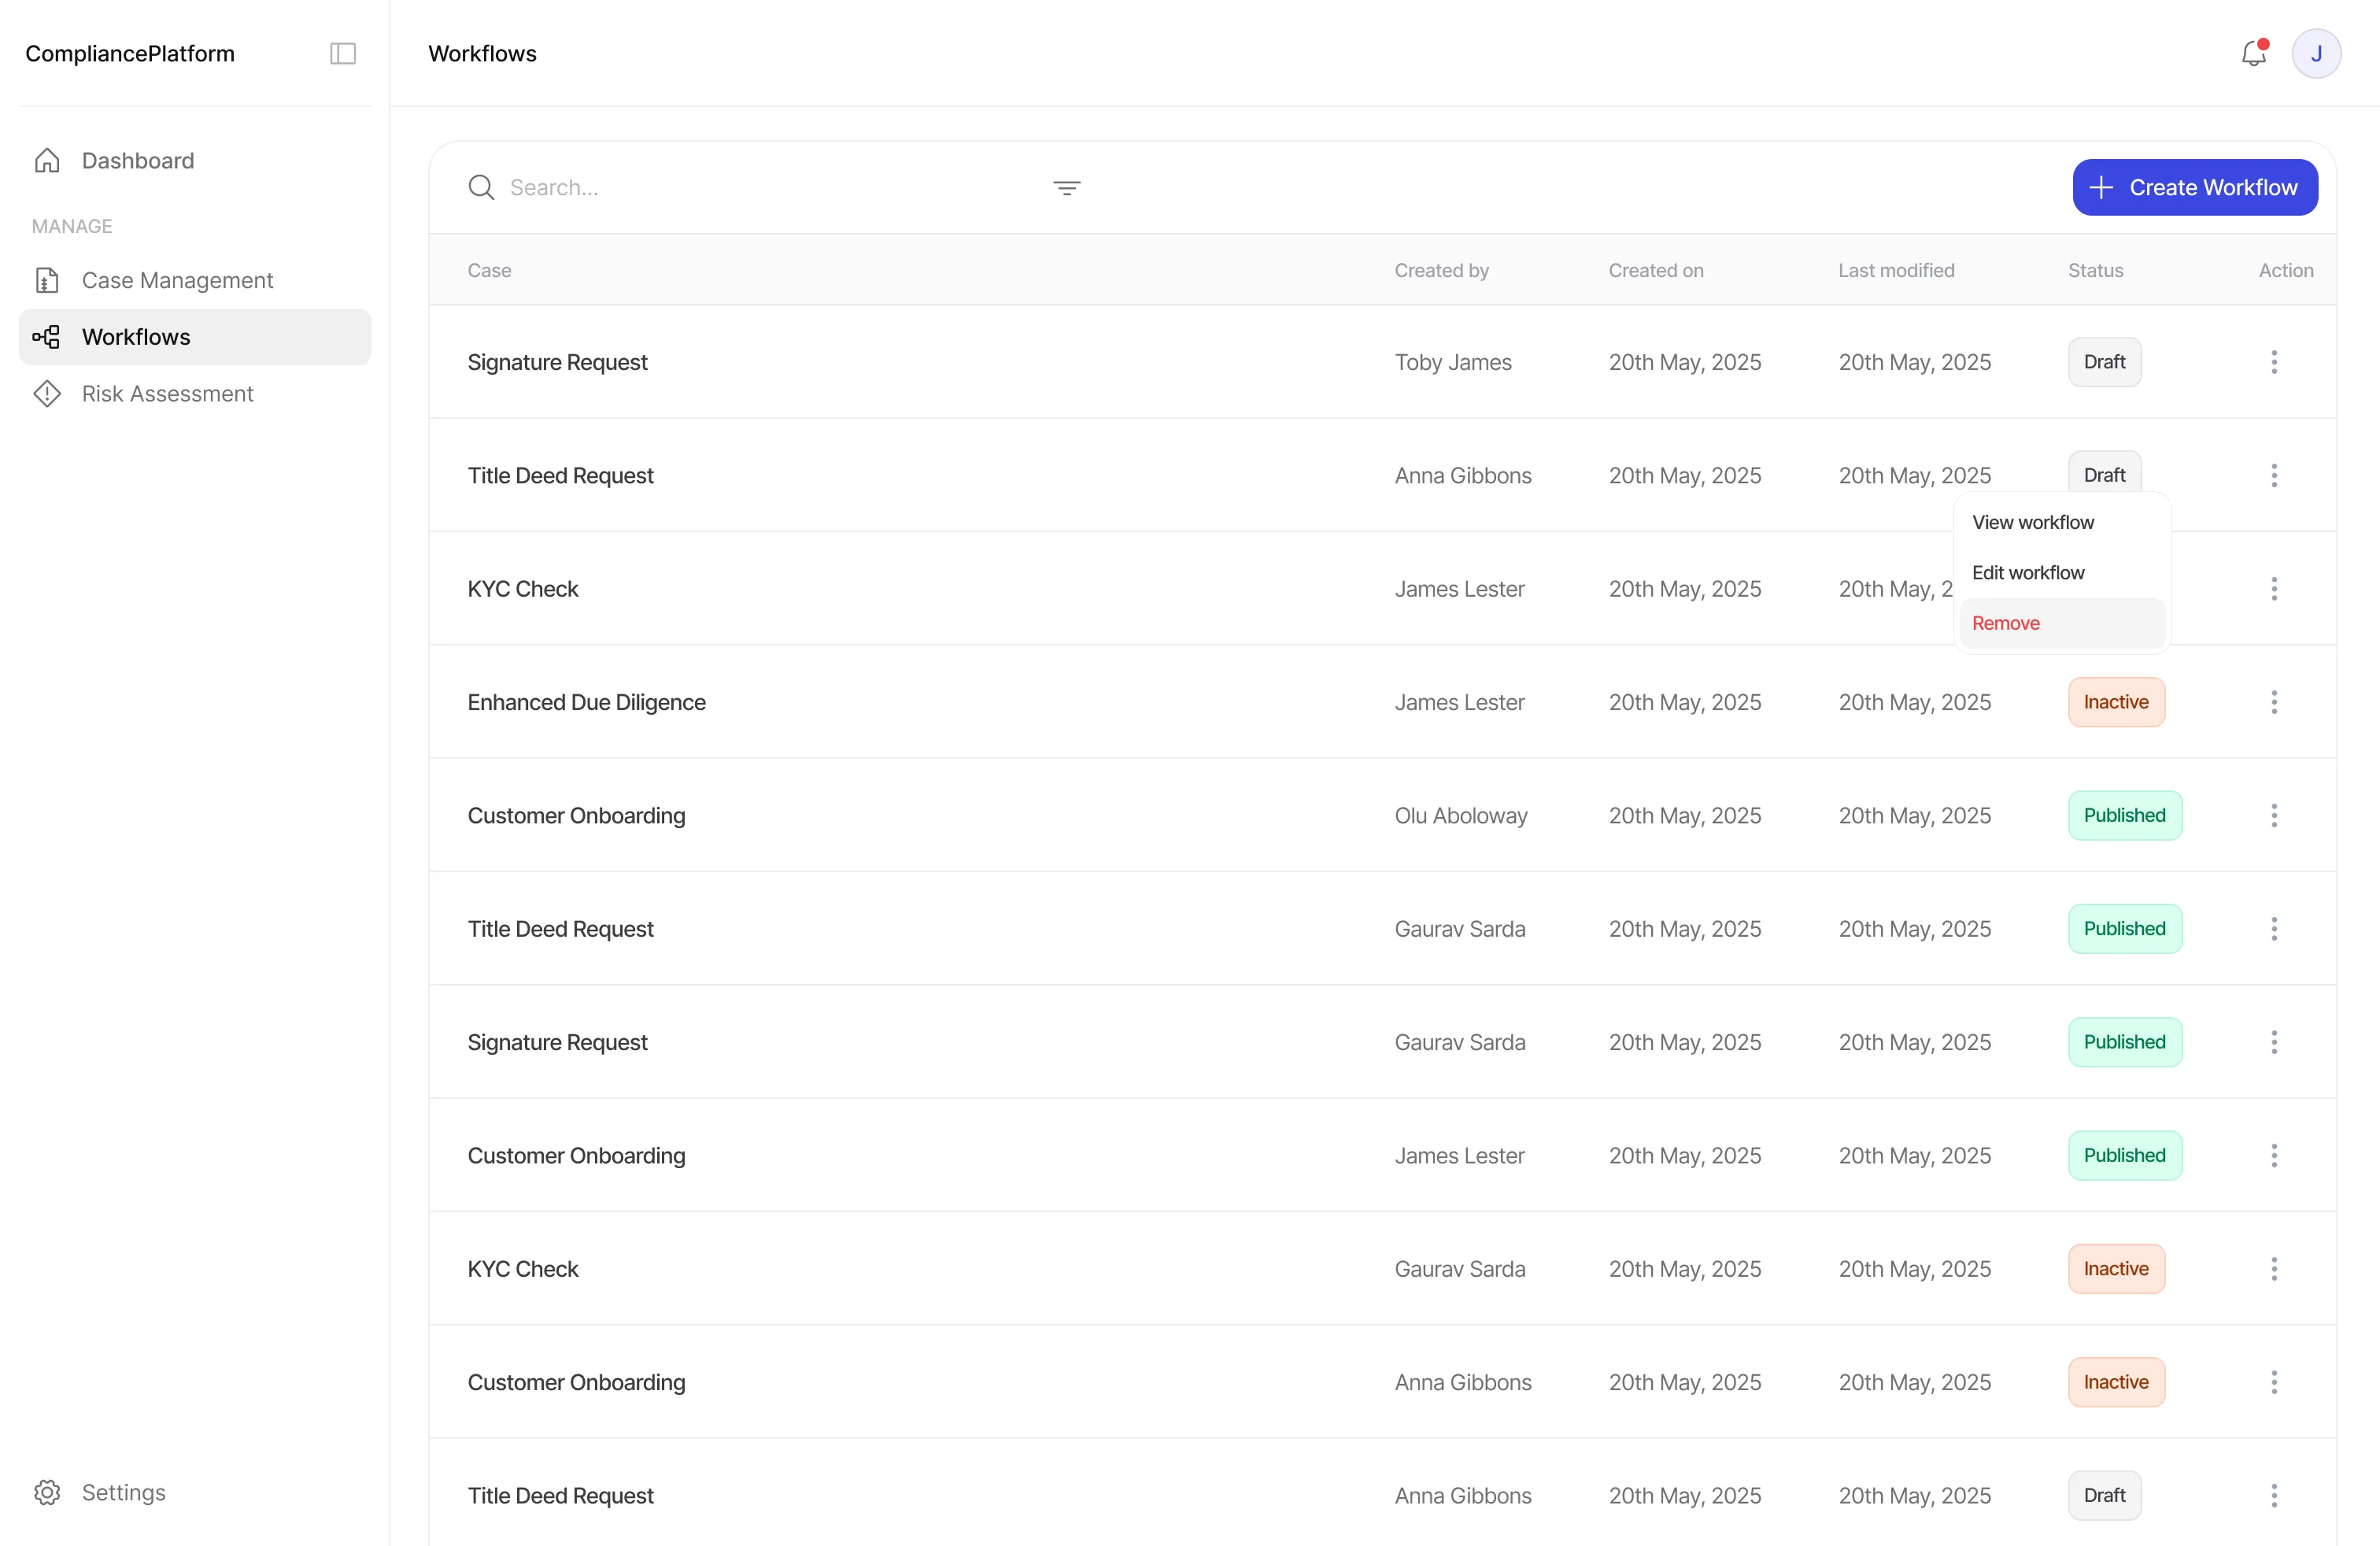This screenshot has height=1546, width=2380.
Task: Open the filter icon beside search
Action: point(1066,187)
